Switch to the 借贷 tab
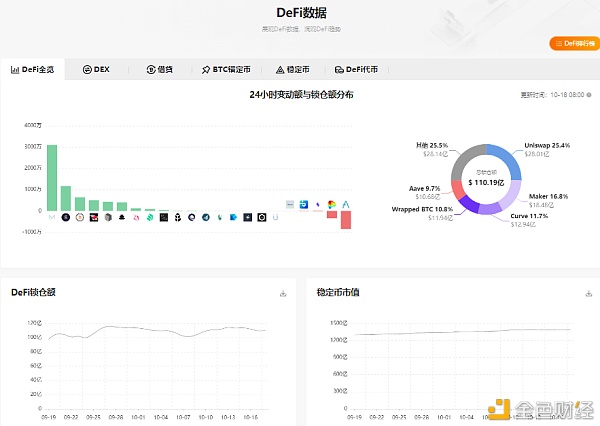Image resolution: width=600 pixels, height=426 pixels. 160,70
